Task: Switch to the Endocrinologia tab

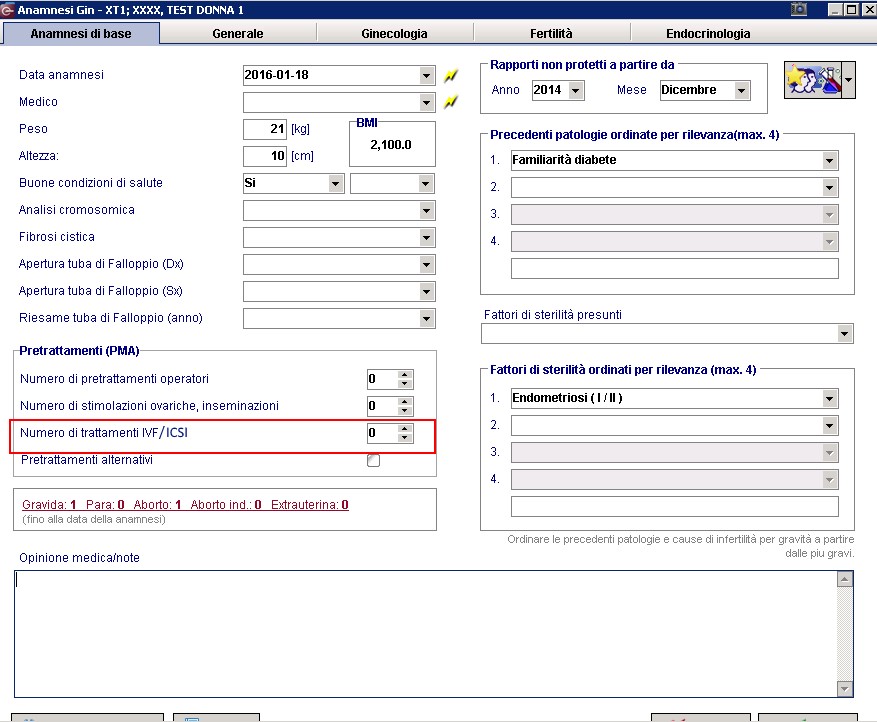Action: tap(708, 34)
